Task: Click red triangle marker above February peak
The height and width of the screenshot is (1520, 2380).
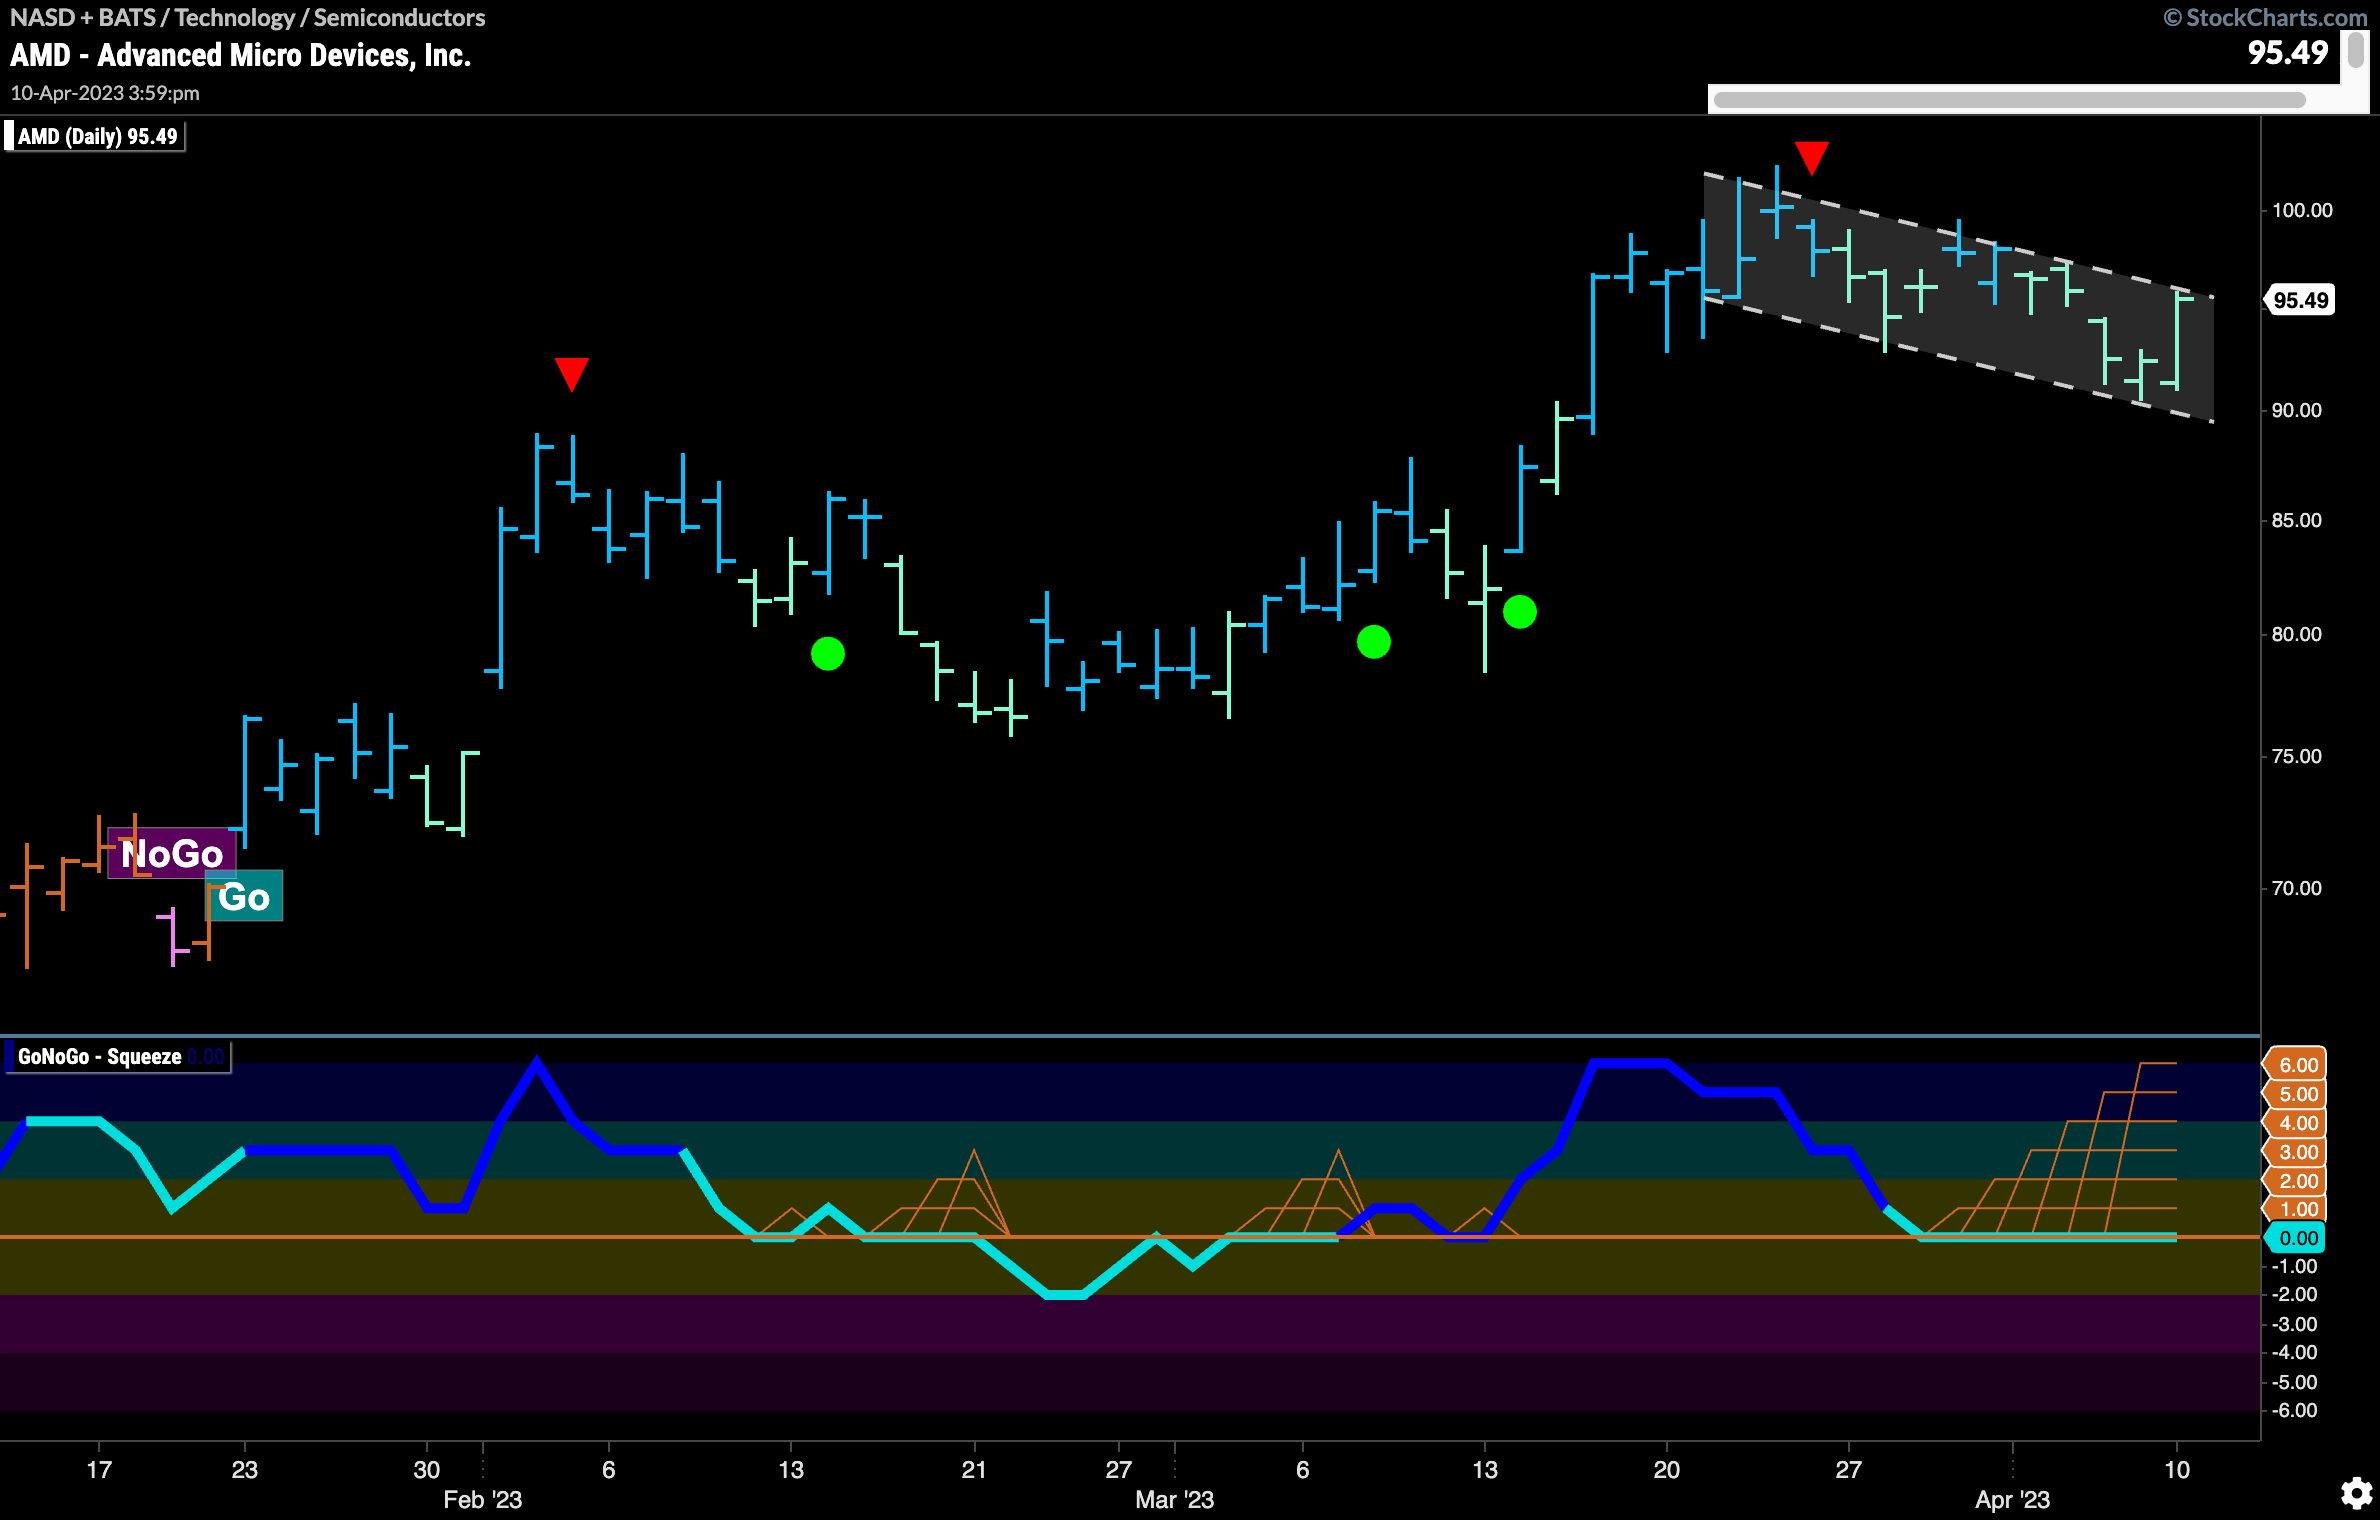Action: (572, 374)
